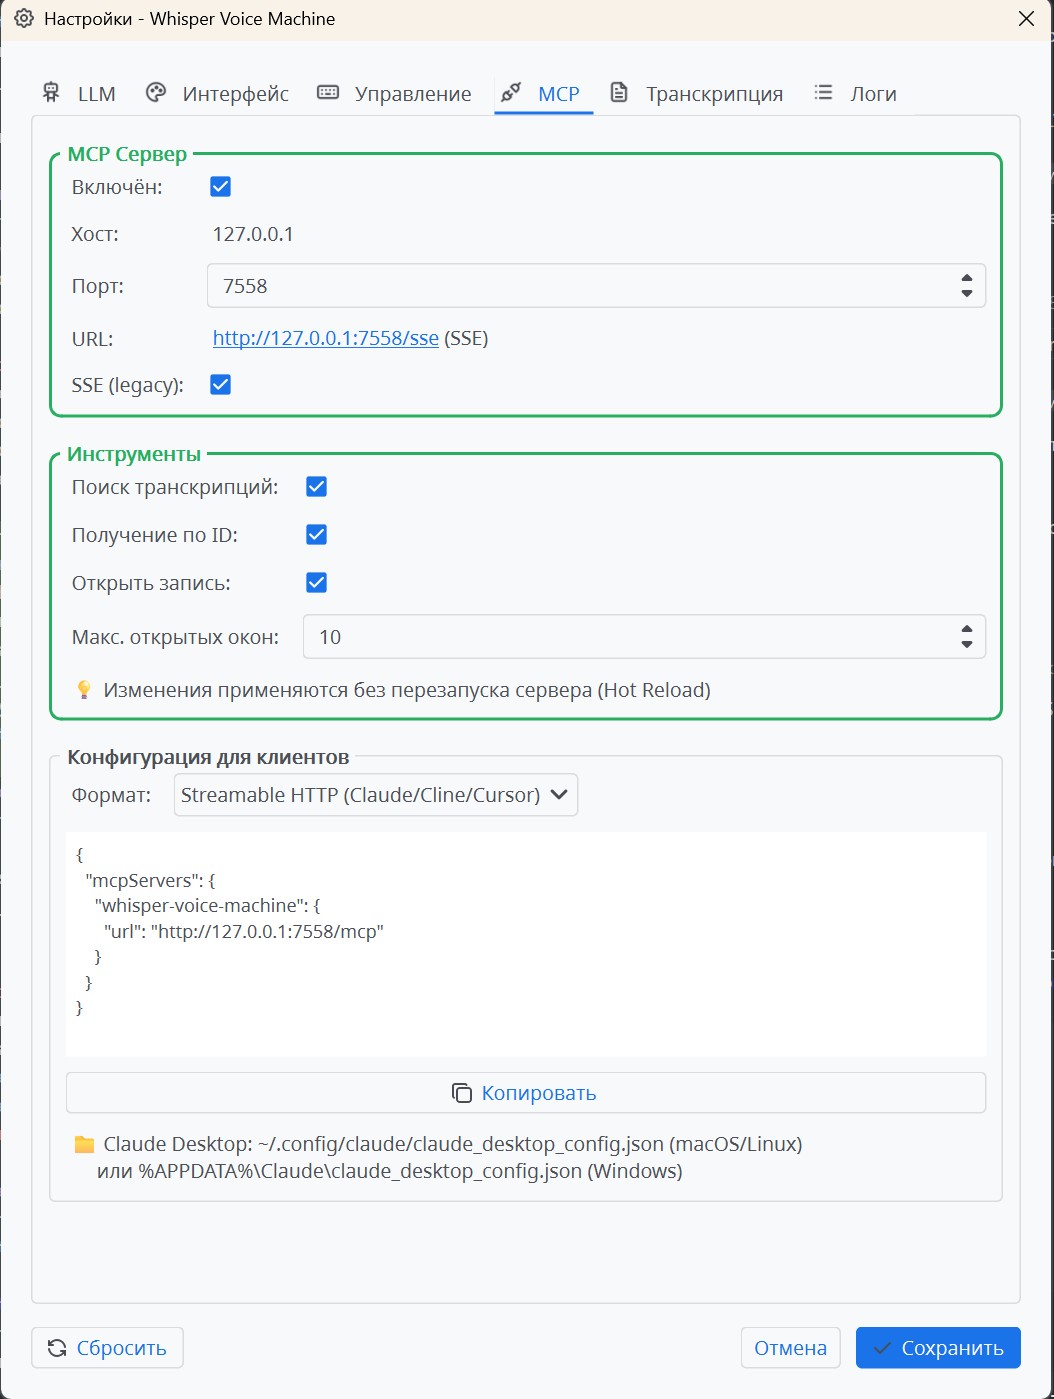Viewport: 1054px width, 1399px height.
Task: Disable the MCP server Включён checkbox
Action: click(221, 187)
